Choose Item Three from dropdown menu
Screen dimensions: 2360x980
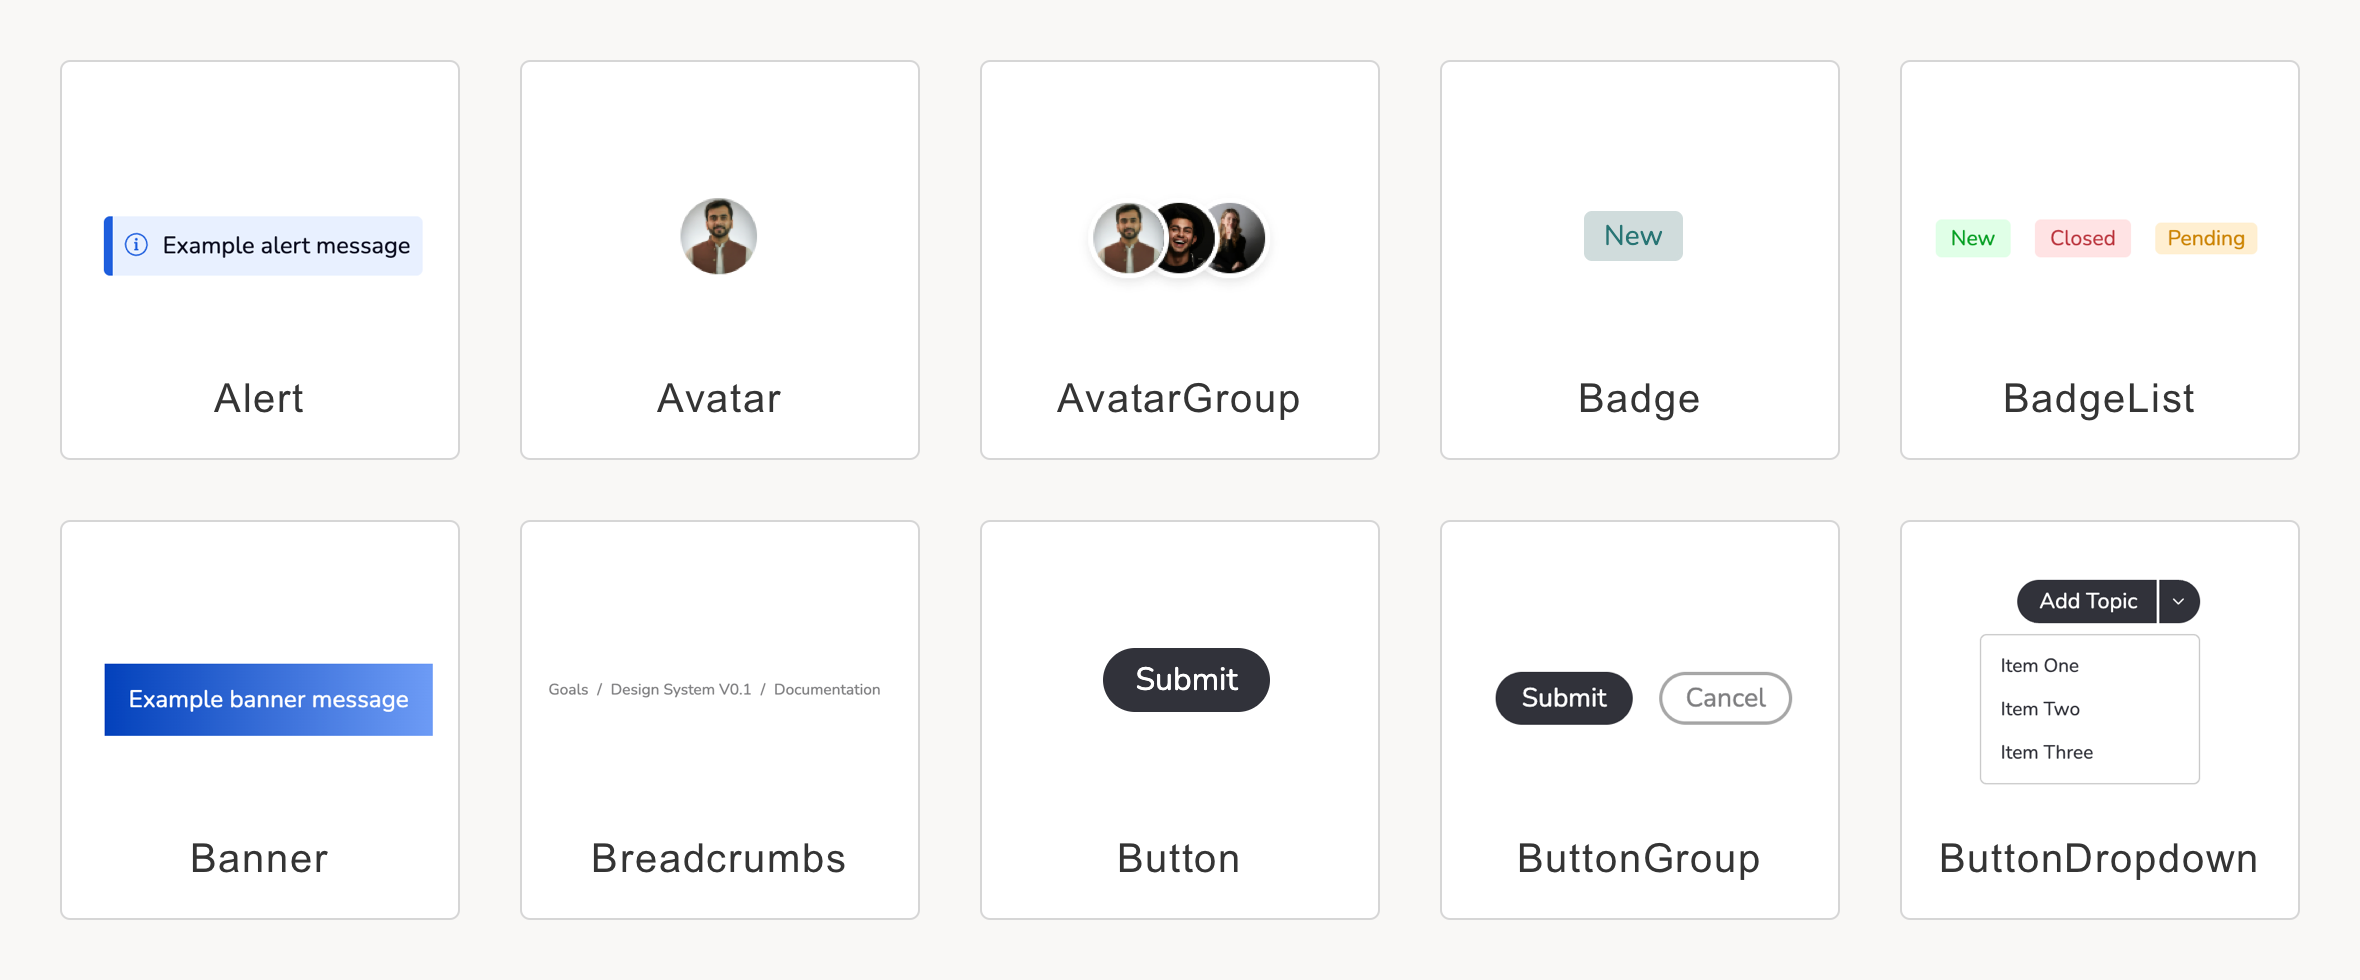click(x=2046, y=753)
